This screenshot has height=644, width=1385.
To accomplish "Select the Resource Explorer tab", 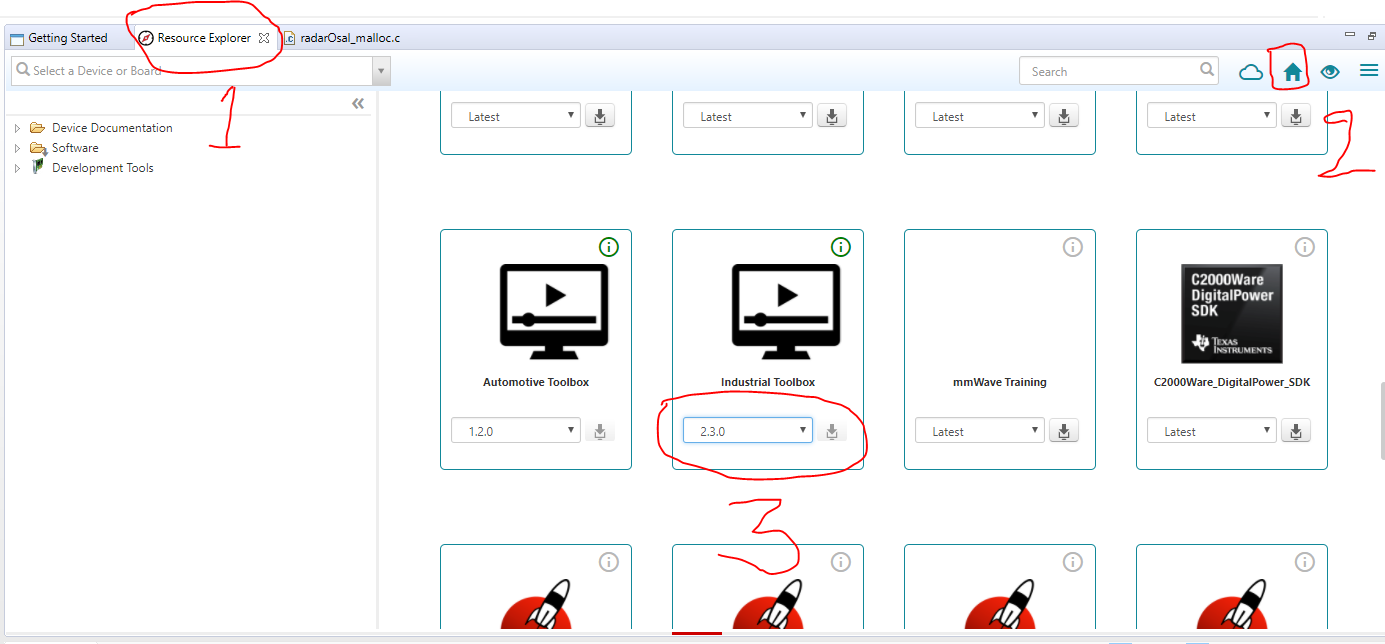I will click(x=204, y=38).
